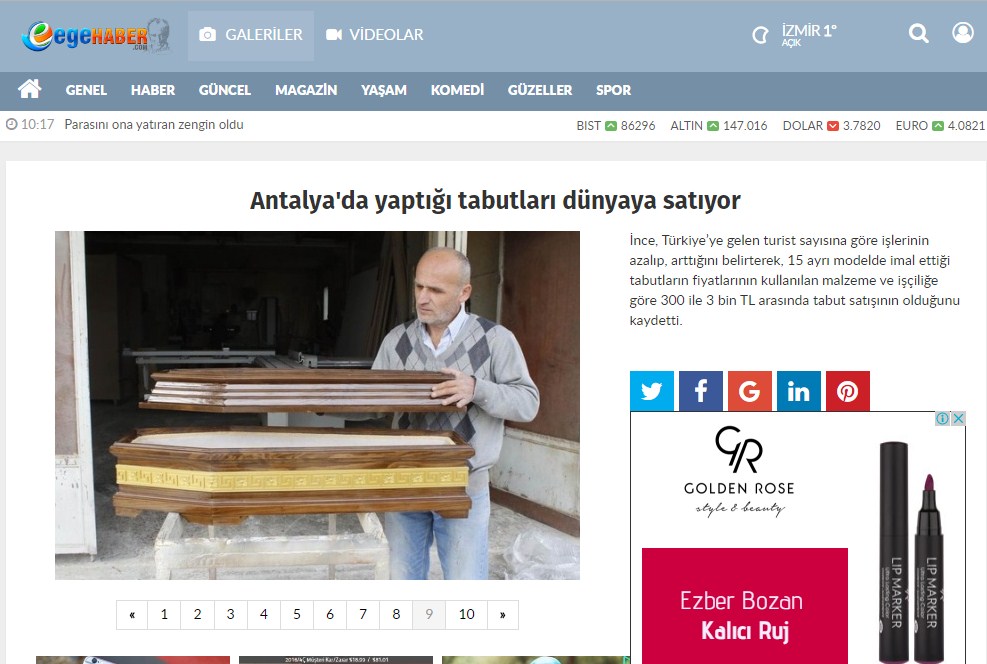Open the user account icon
Image resolution: width=987 pixels, height=664 pixels.
point(962,33)
